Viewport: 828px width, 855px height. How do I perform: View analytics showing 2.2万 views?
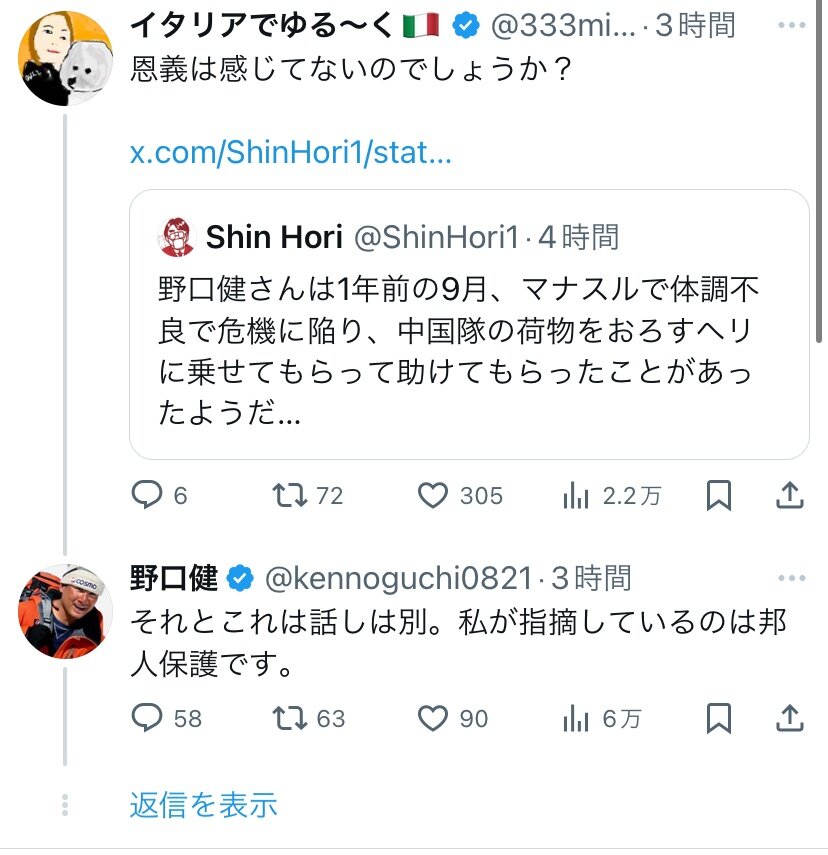(575, 496)
